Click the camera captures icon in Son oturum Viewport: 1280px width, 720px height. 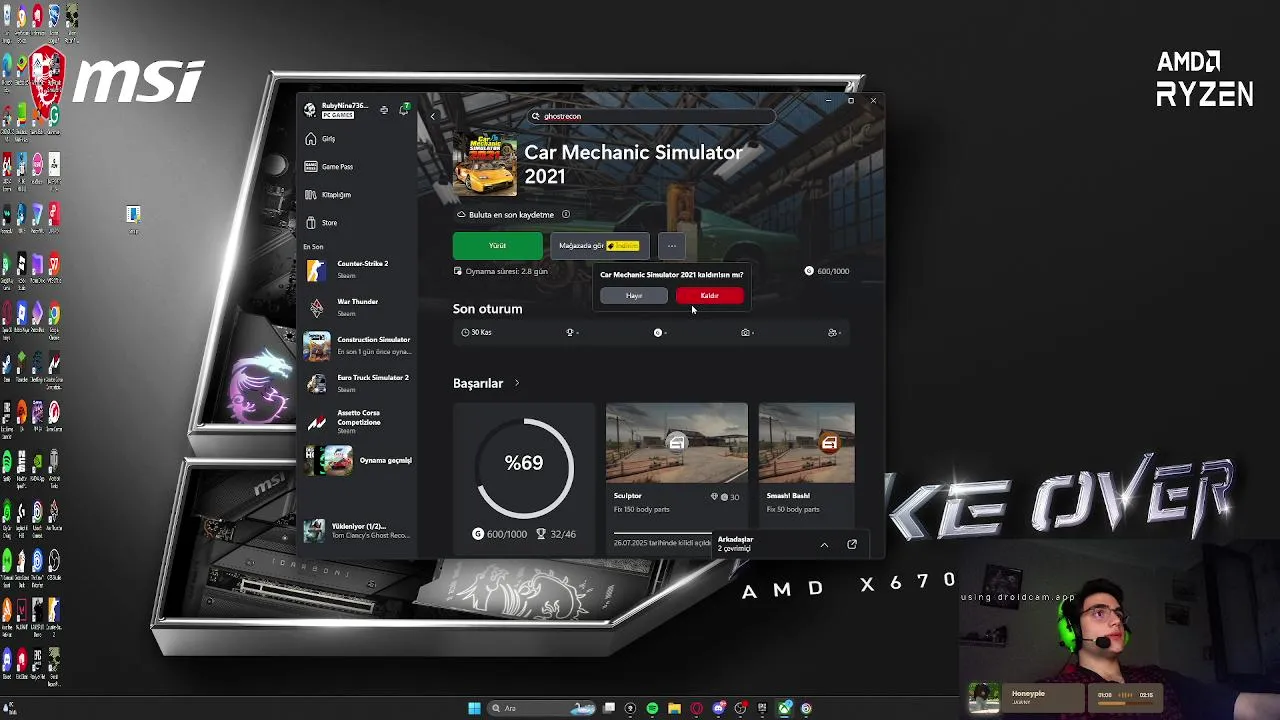[745, 332]
